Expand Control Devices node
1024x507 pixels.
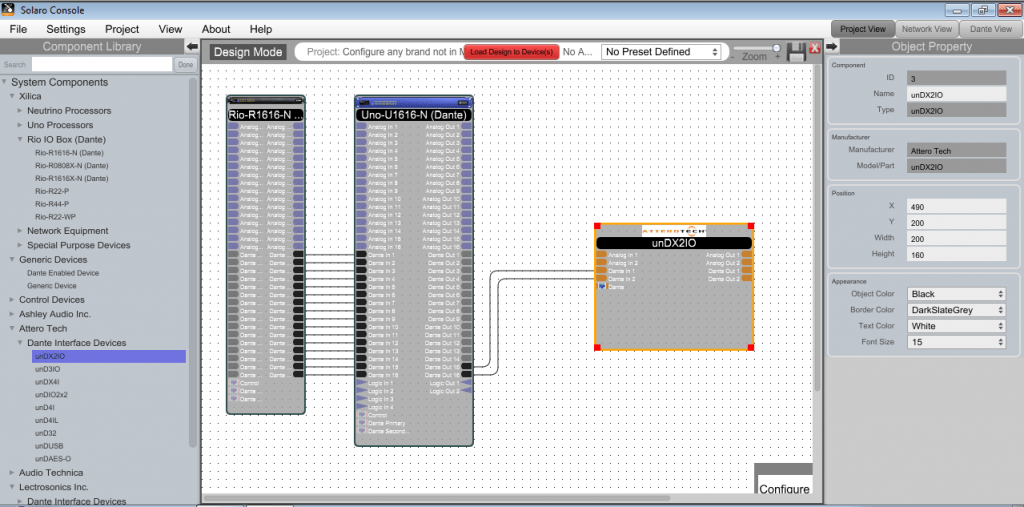pyautogui.click(x=12, y=300)
